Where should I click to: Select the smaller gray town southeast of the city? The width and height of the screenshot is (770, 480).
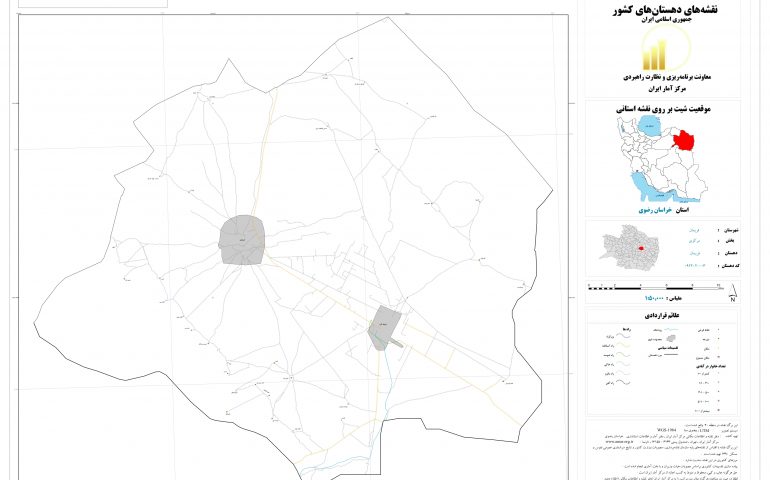point(383,326)
